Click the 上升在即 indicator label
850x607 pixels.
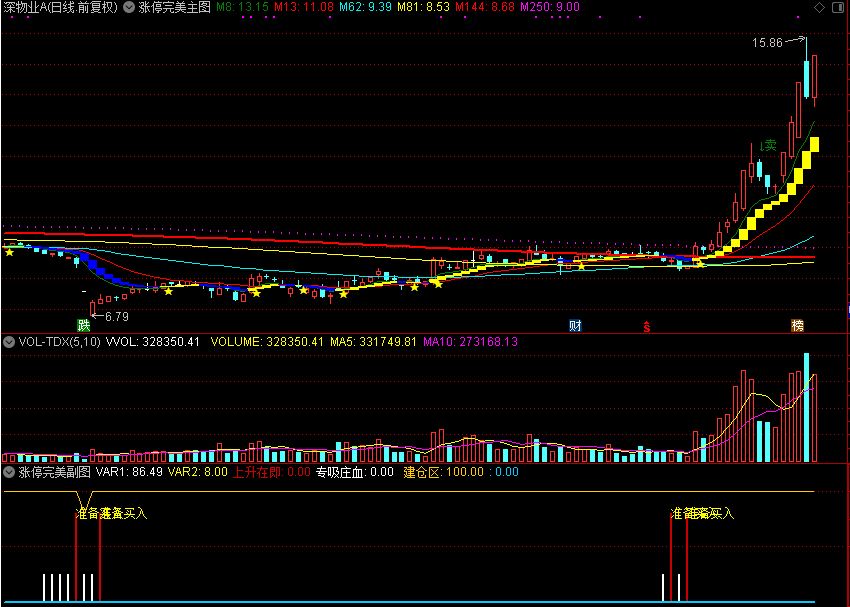click(x=257, y=471)
